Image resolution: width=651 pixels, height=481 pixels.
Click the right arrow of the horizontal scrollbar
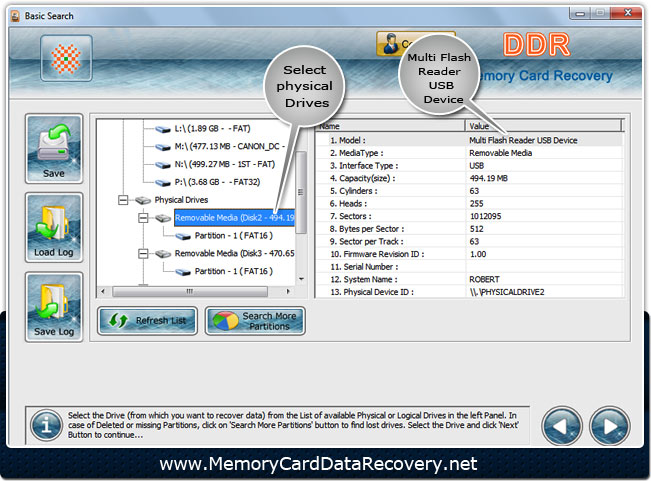[288, 291]
